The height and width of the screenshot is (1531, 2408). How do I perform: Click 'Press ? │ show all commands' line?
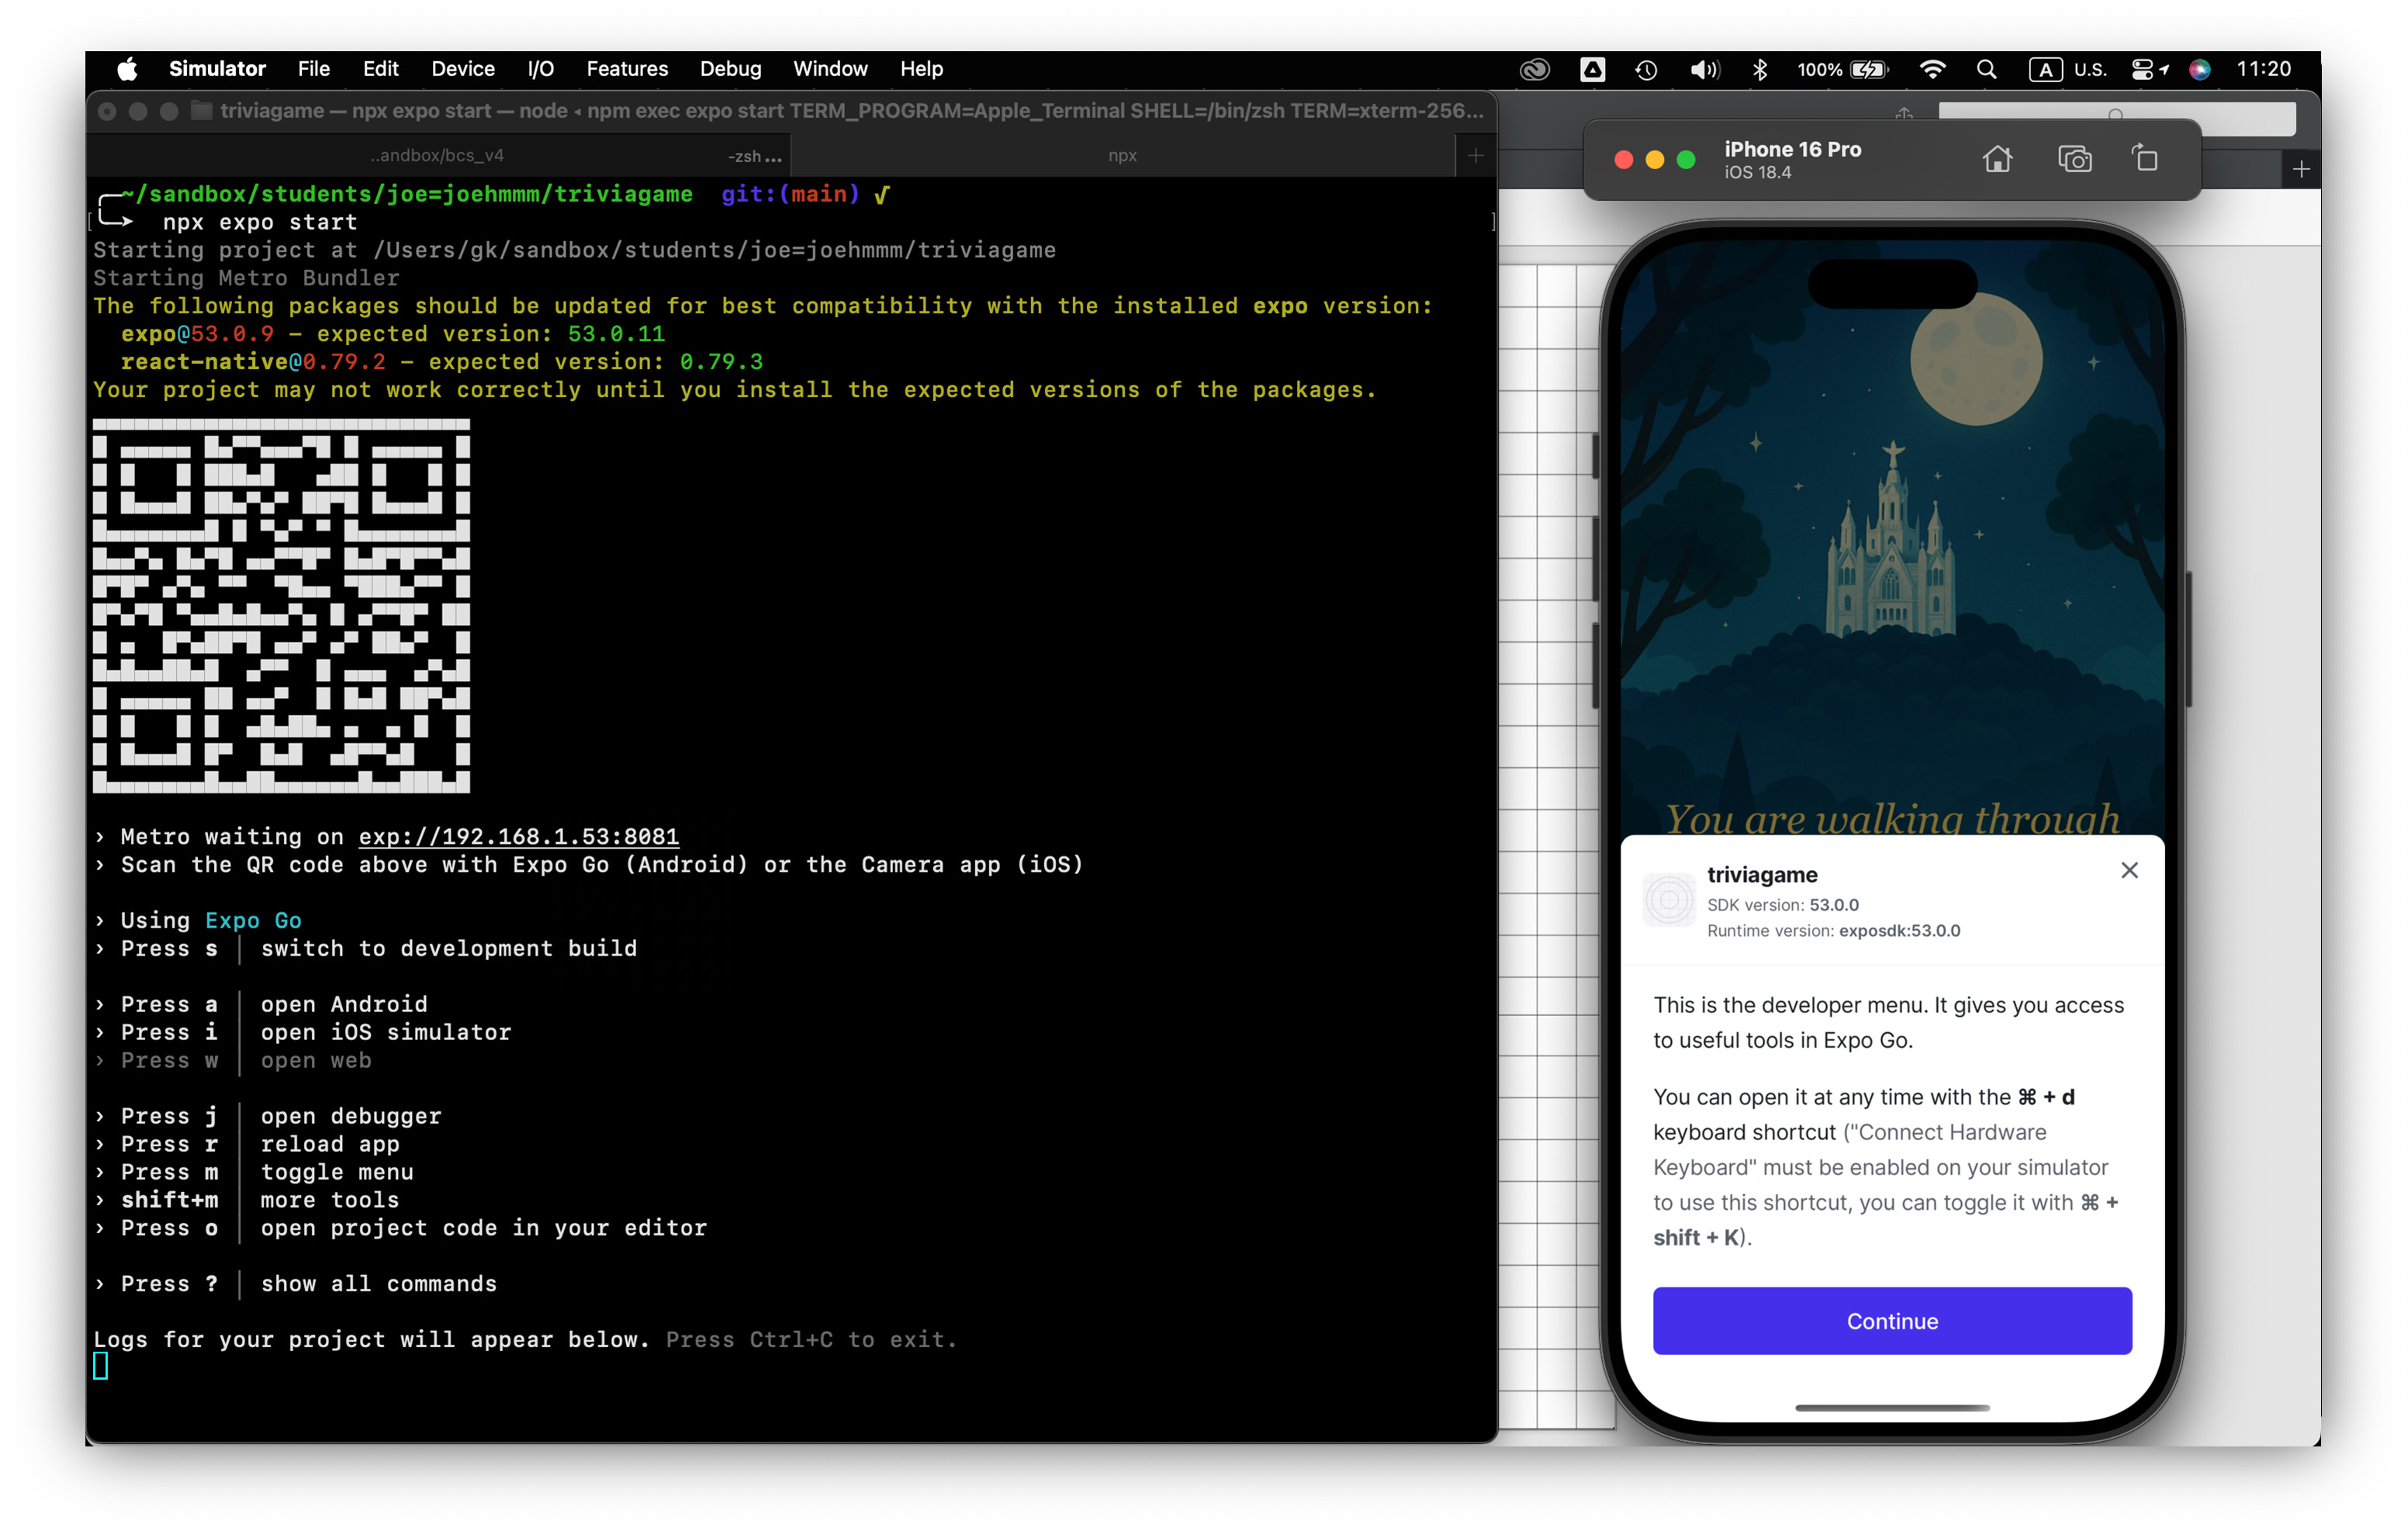[296, 1284]
